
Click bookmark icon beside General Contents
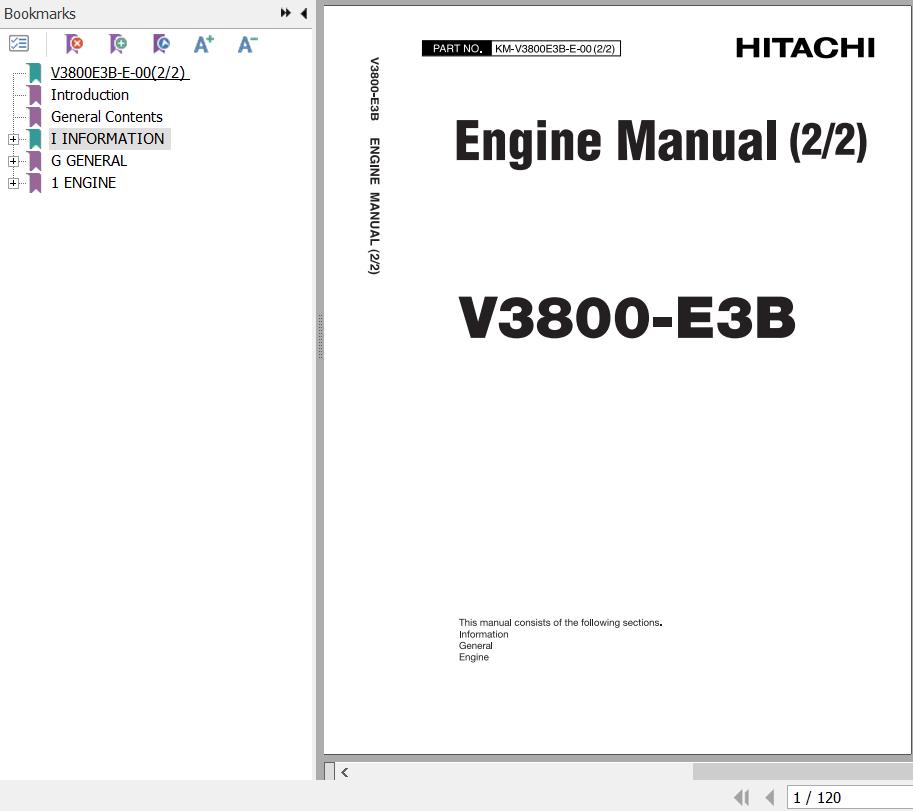pyautogui.click(x=35, y=117)
